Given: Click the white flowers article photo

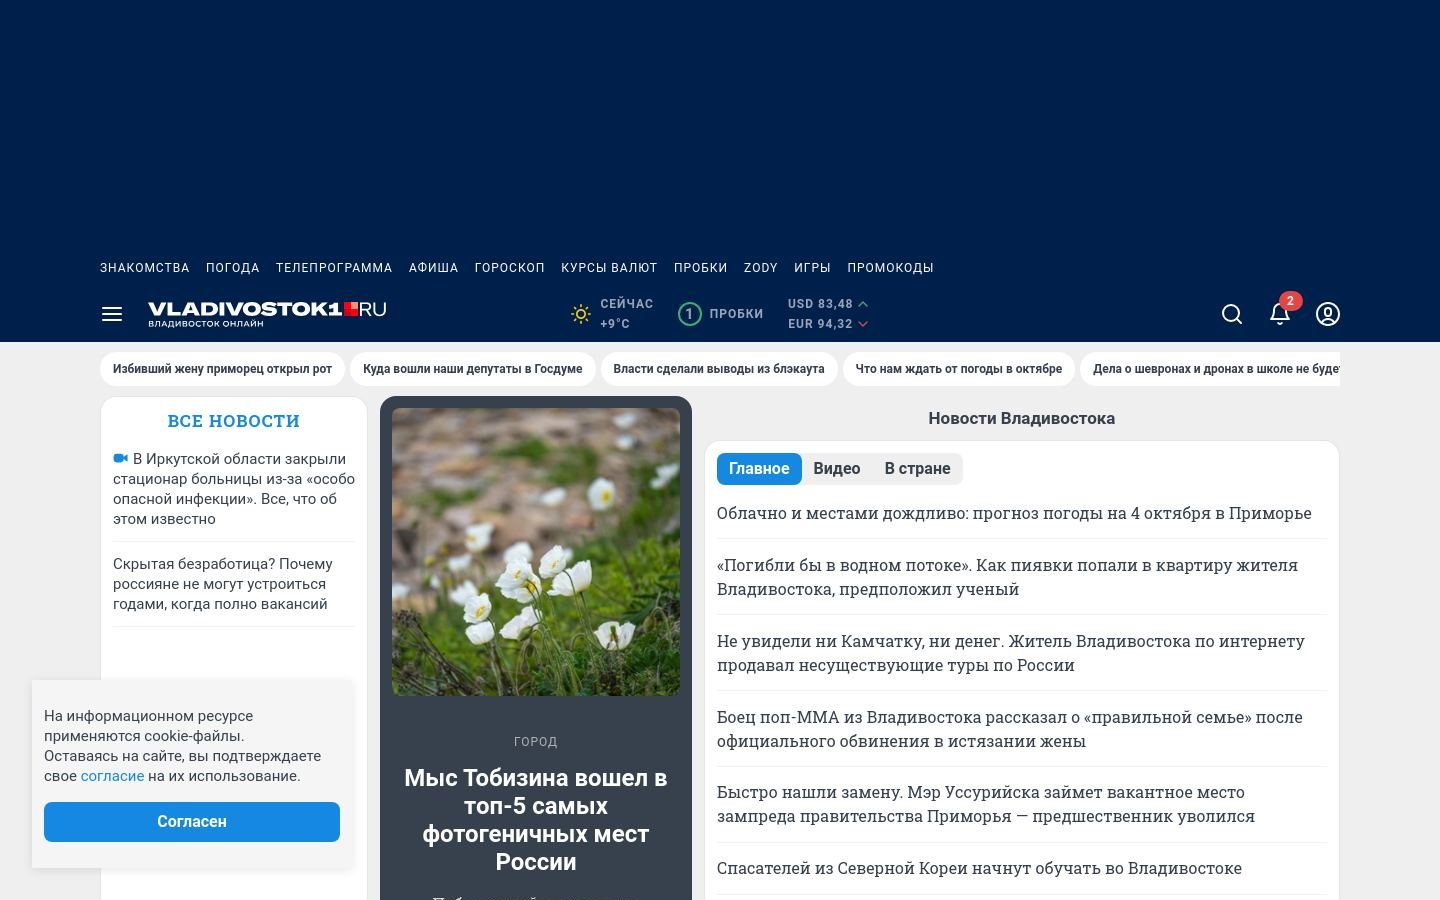Looking at the screenshot, I should click(x=536, y=552).
